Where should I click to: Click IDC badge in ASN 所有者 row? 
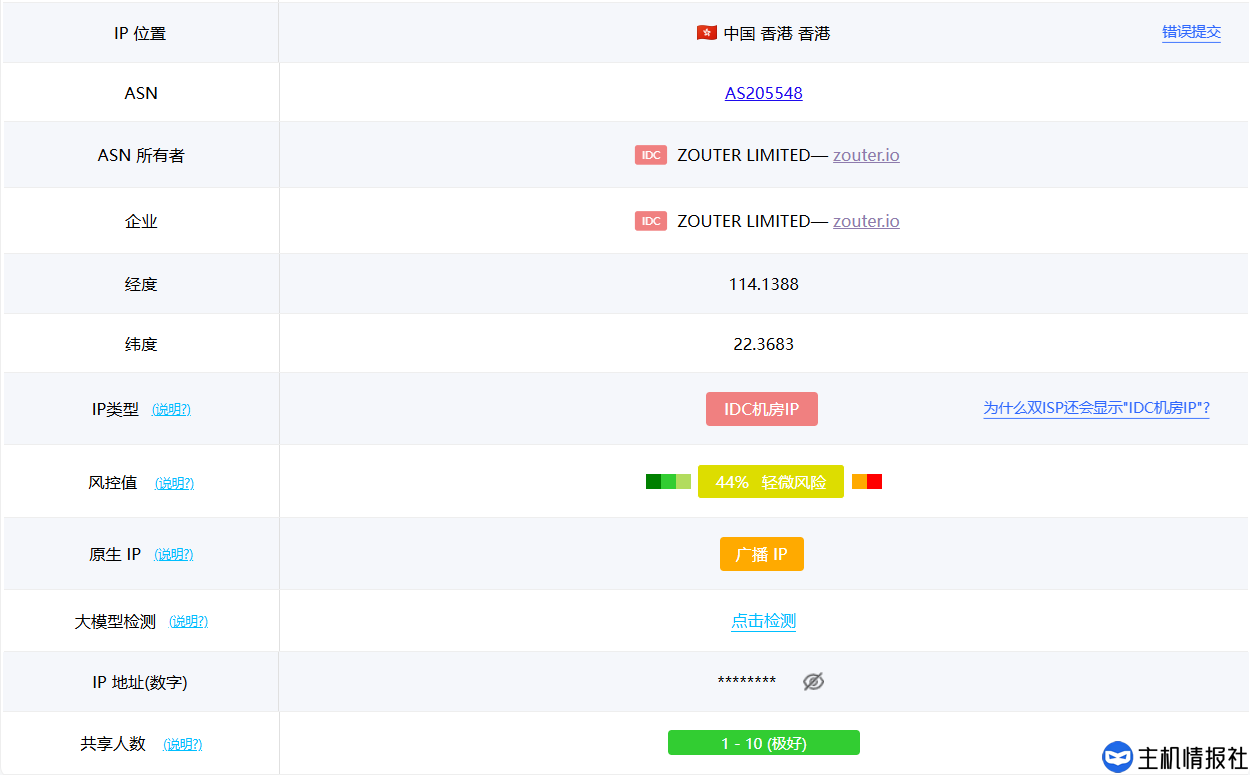pos(650,155)
